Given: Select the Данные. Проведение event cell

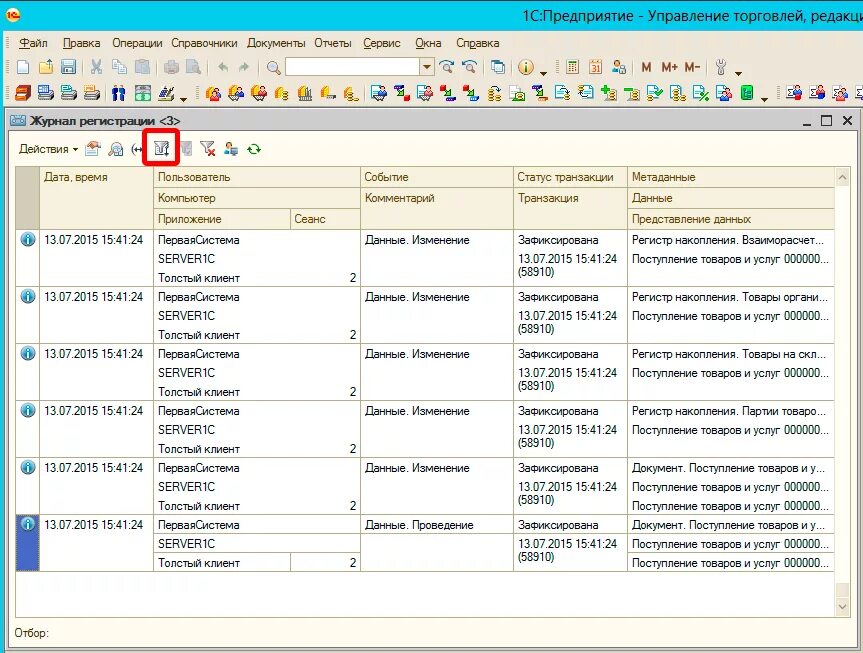Looking at the screenshot, I should [437, 525].
